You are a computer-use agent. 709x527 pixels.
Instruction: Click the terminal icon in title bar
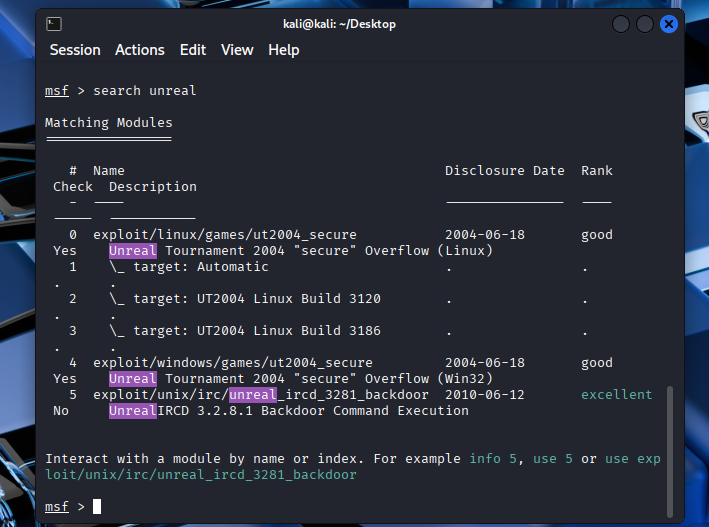coord(54,24)
